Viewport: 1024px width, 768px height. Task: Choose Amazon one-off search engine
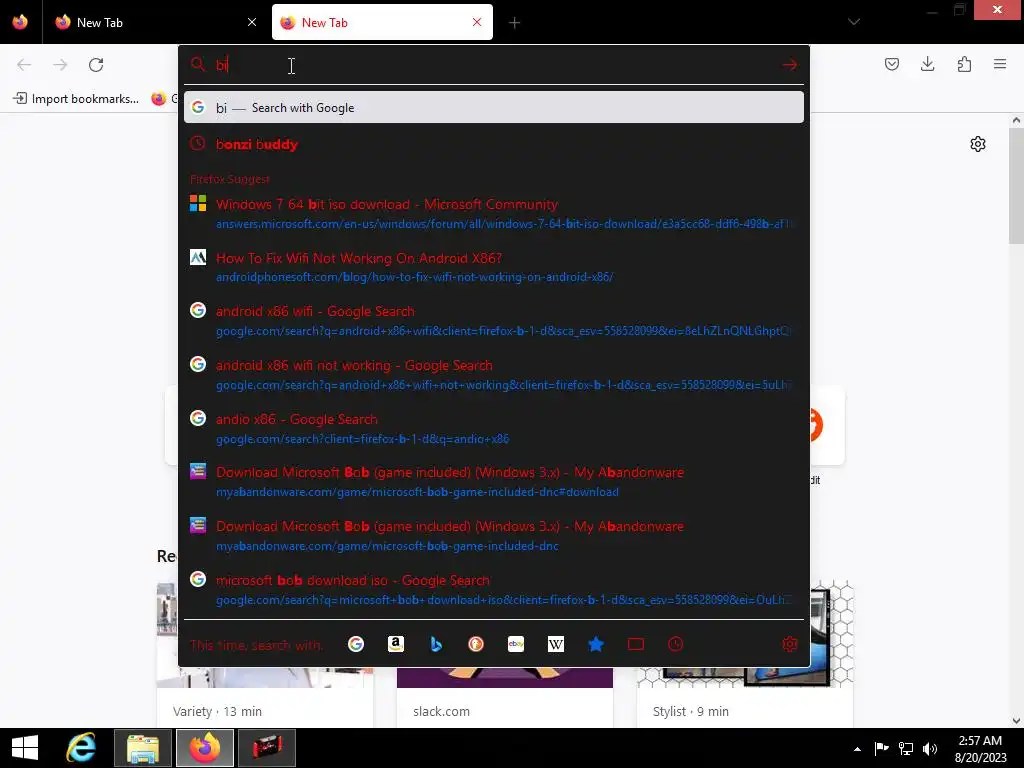396,645
